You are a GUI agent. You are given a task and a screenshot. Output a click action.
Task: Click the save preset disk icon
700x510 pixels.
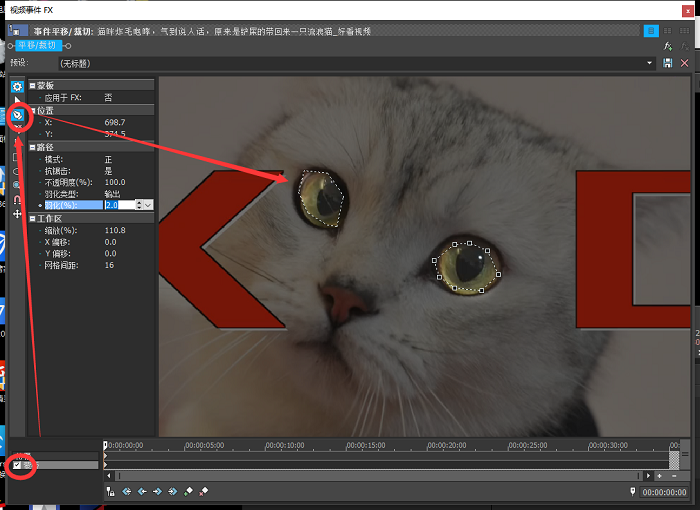point(668,63)
